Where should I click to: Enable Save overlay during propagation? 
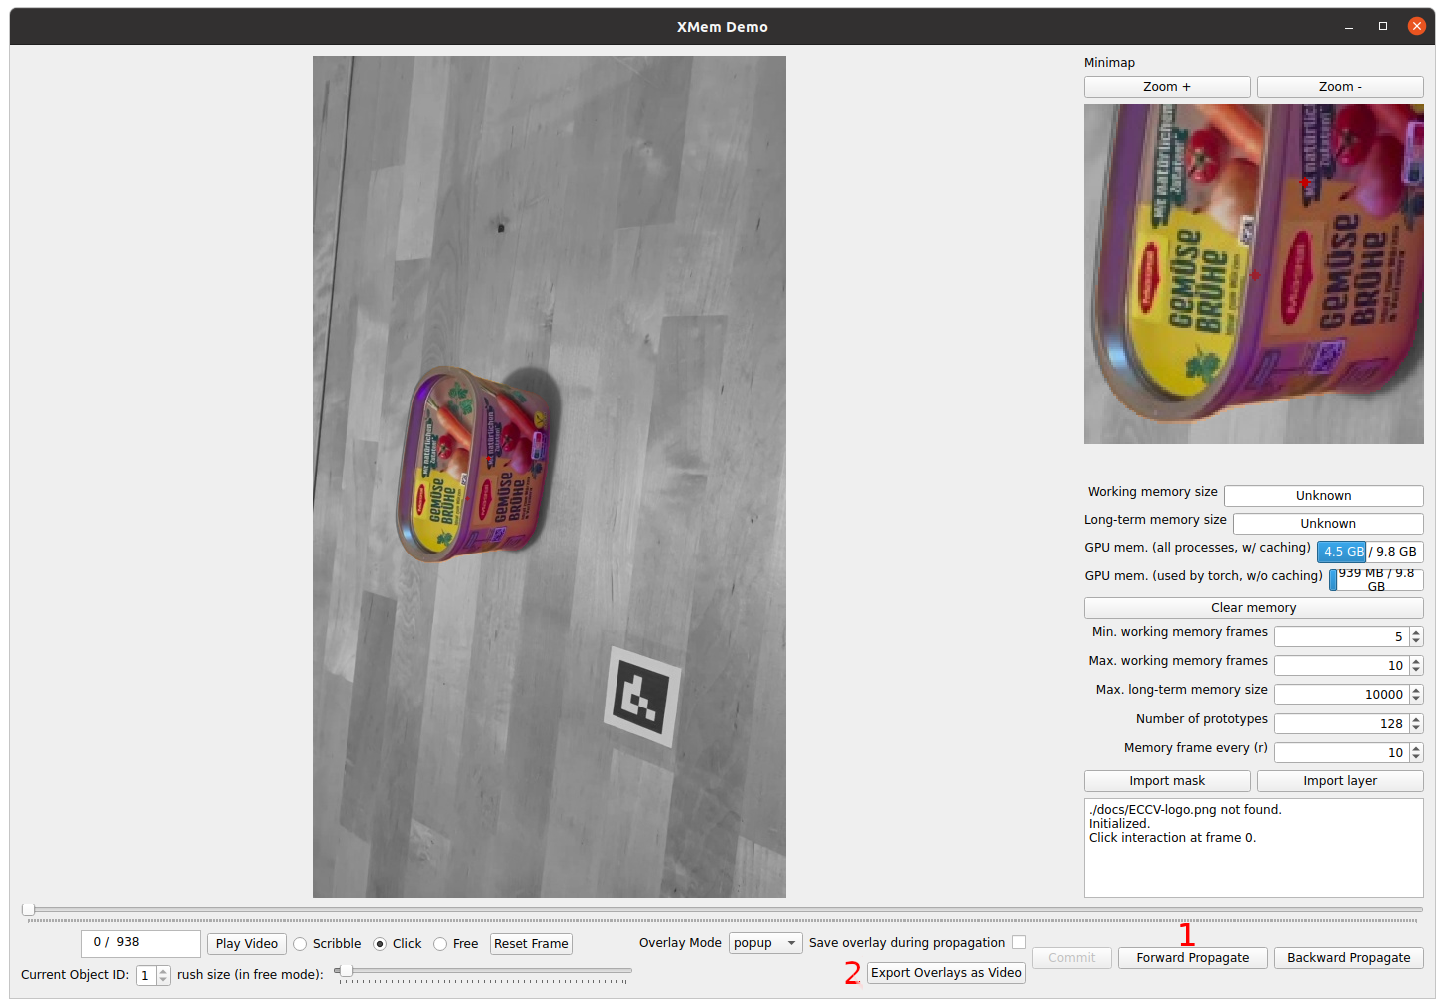(1018, 942)
